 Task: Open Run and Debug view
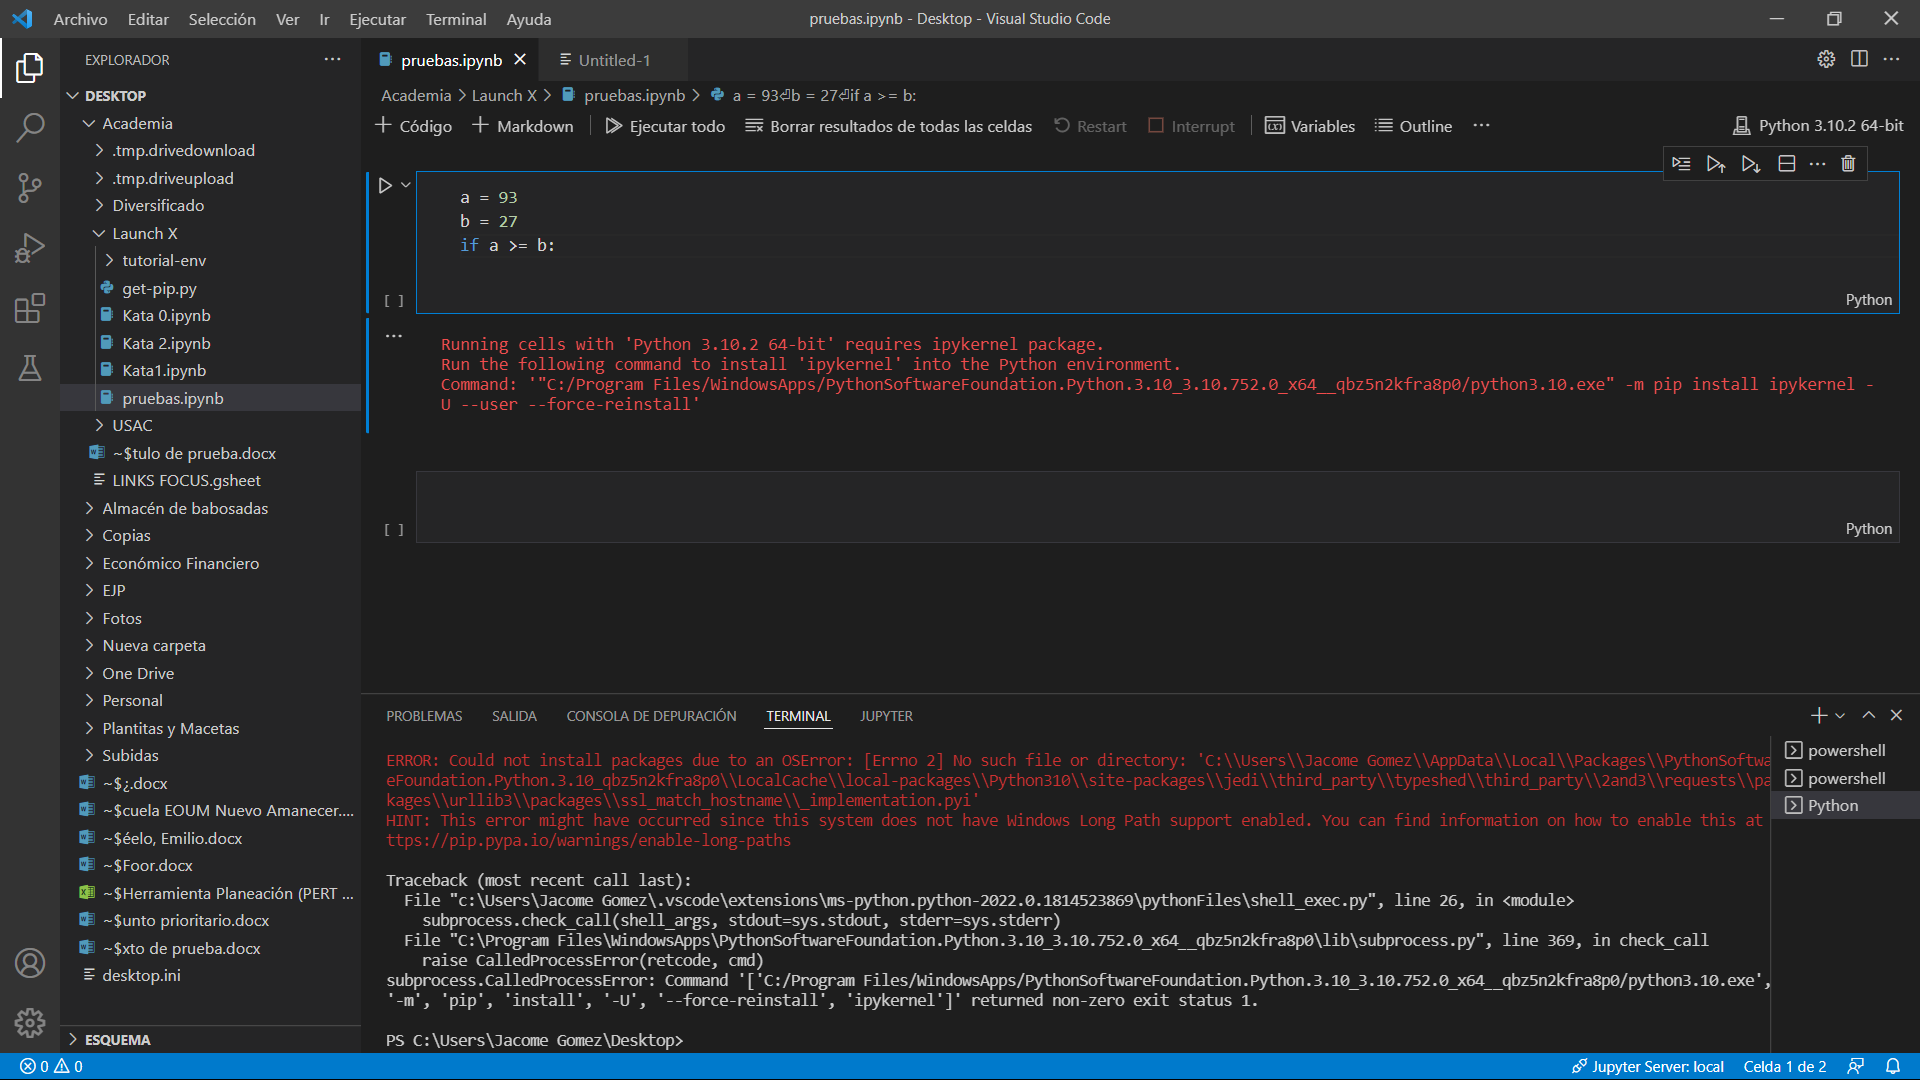(30, 248)
